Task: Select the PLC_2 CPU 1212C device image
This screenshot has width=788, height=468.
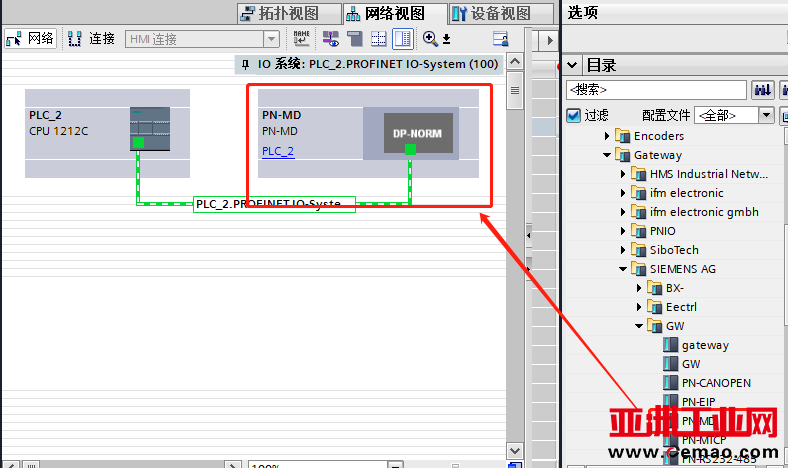Action: coord(150,129)
